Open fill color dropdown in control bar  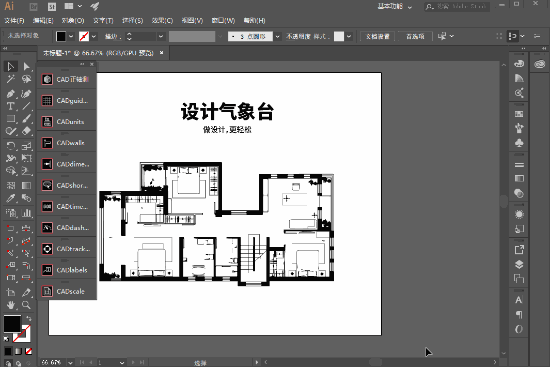(x=71, y=36)
